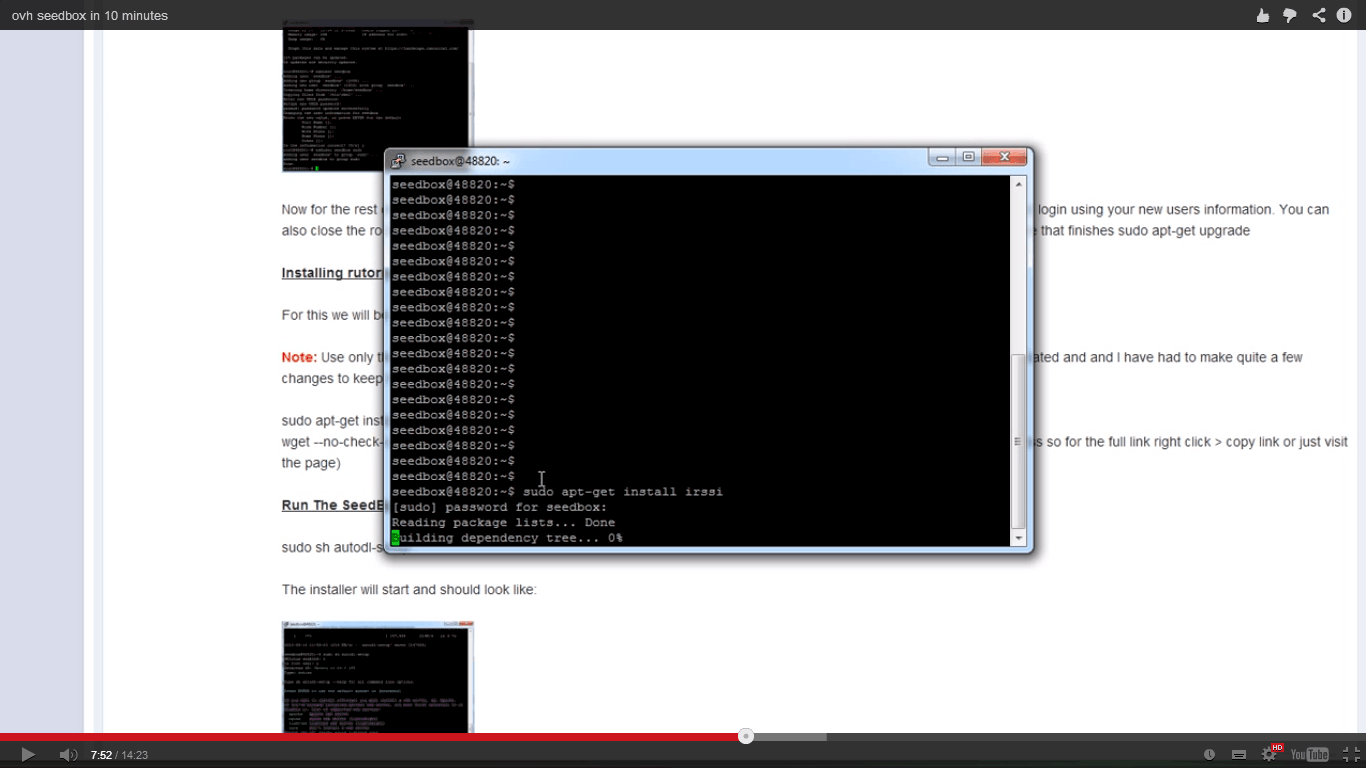The image size is (1366, 768).
Task: Open the lower installer screenshot thumbnail
Action: [x=377, y=678]
